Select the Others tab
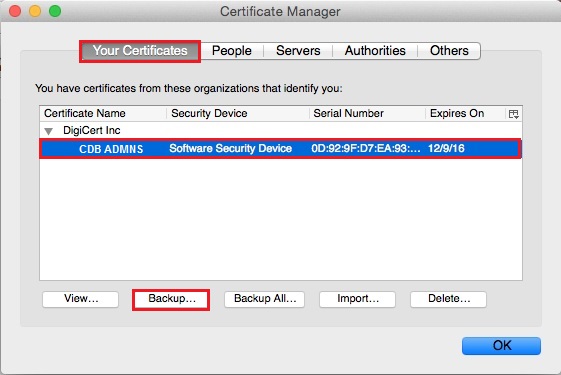This screenshot has width=561, height=375. (449, 51)
